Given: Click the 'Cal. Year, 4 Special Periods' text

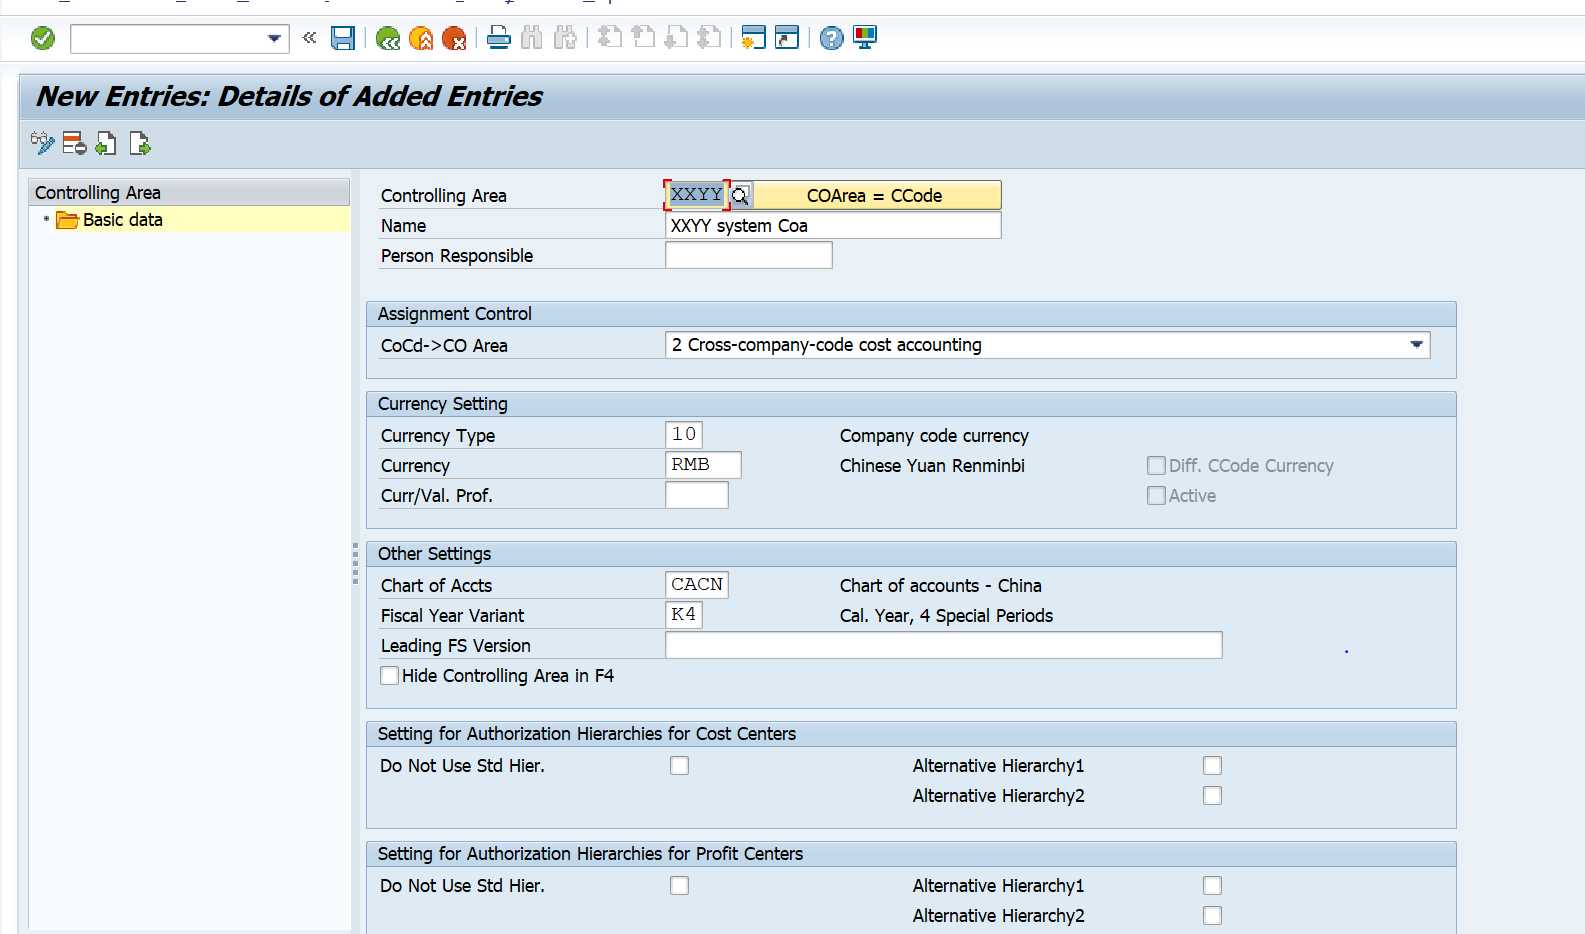Looking at the screenshot, I should tap(946, 616).
